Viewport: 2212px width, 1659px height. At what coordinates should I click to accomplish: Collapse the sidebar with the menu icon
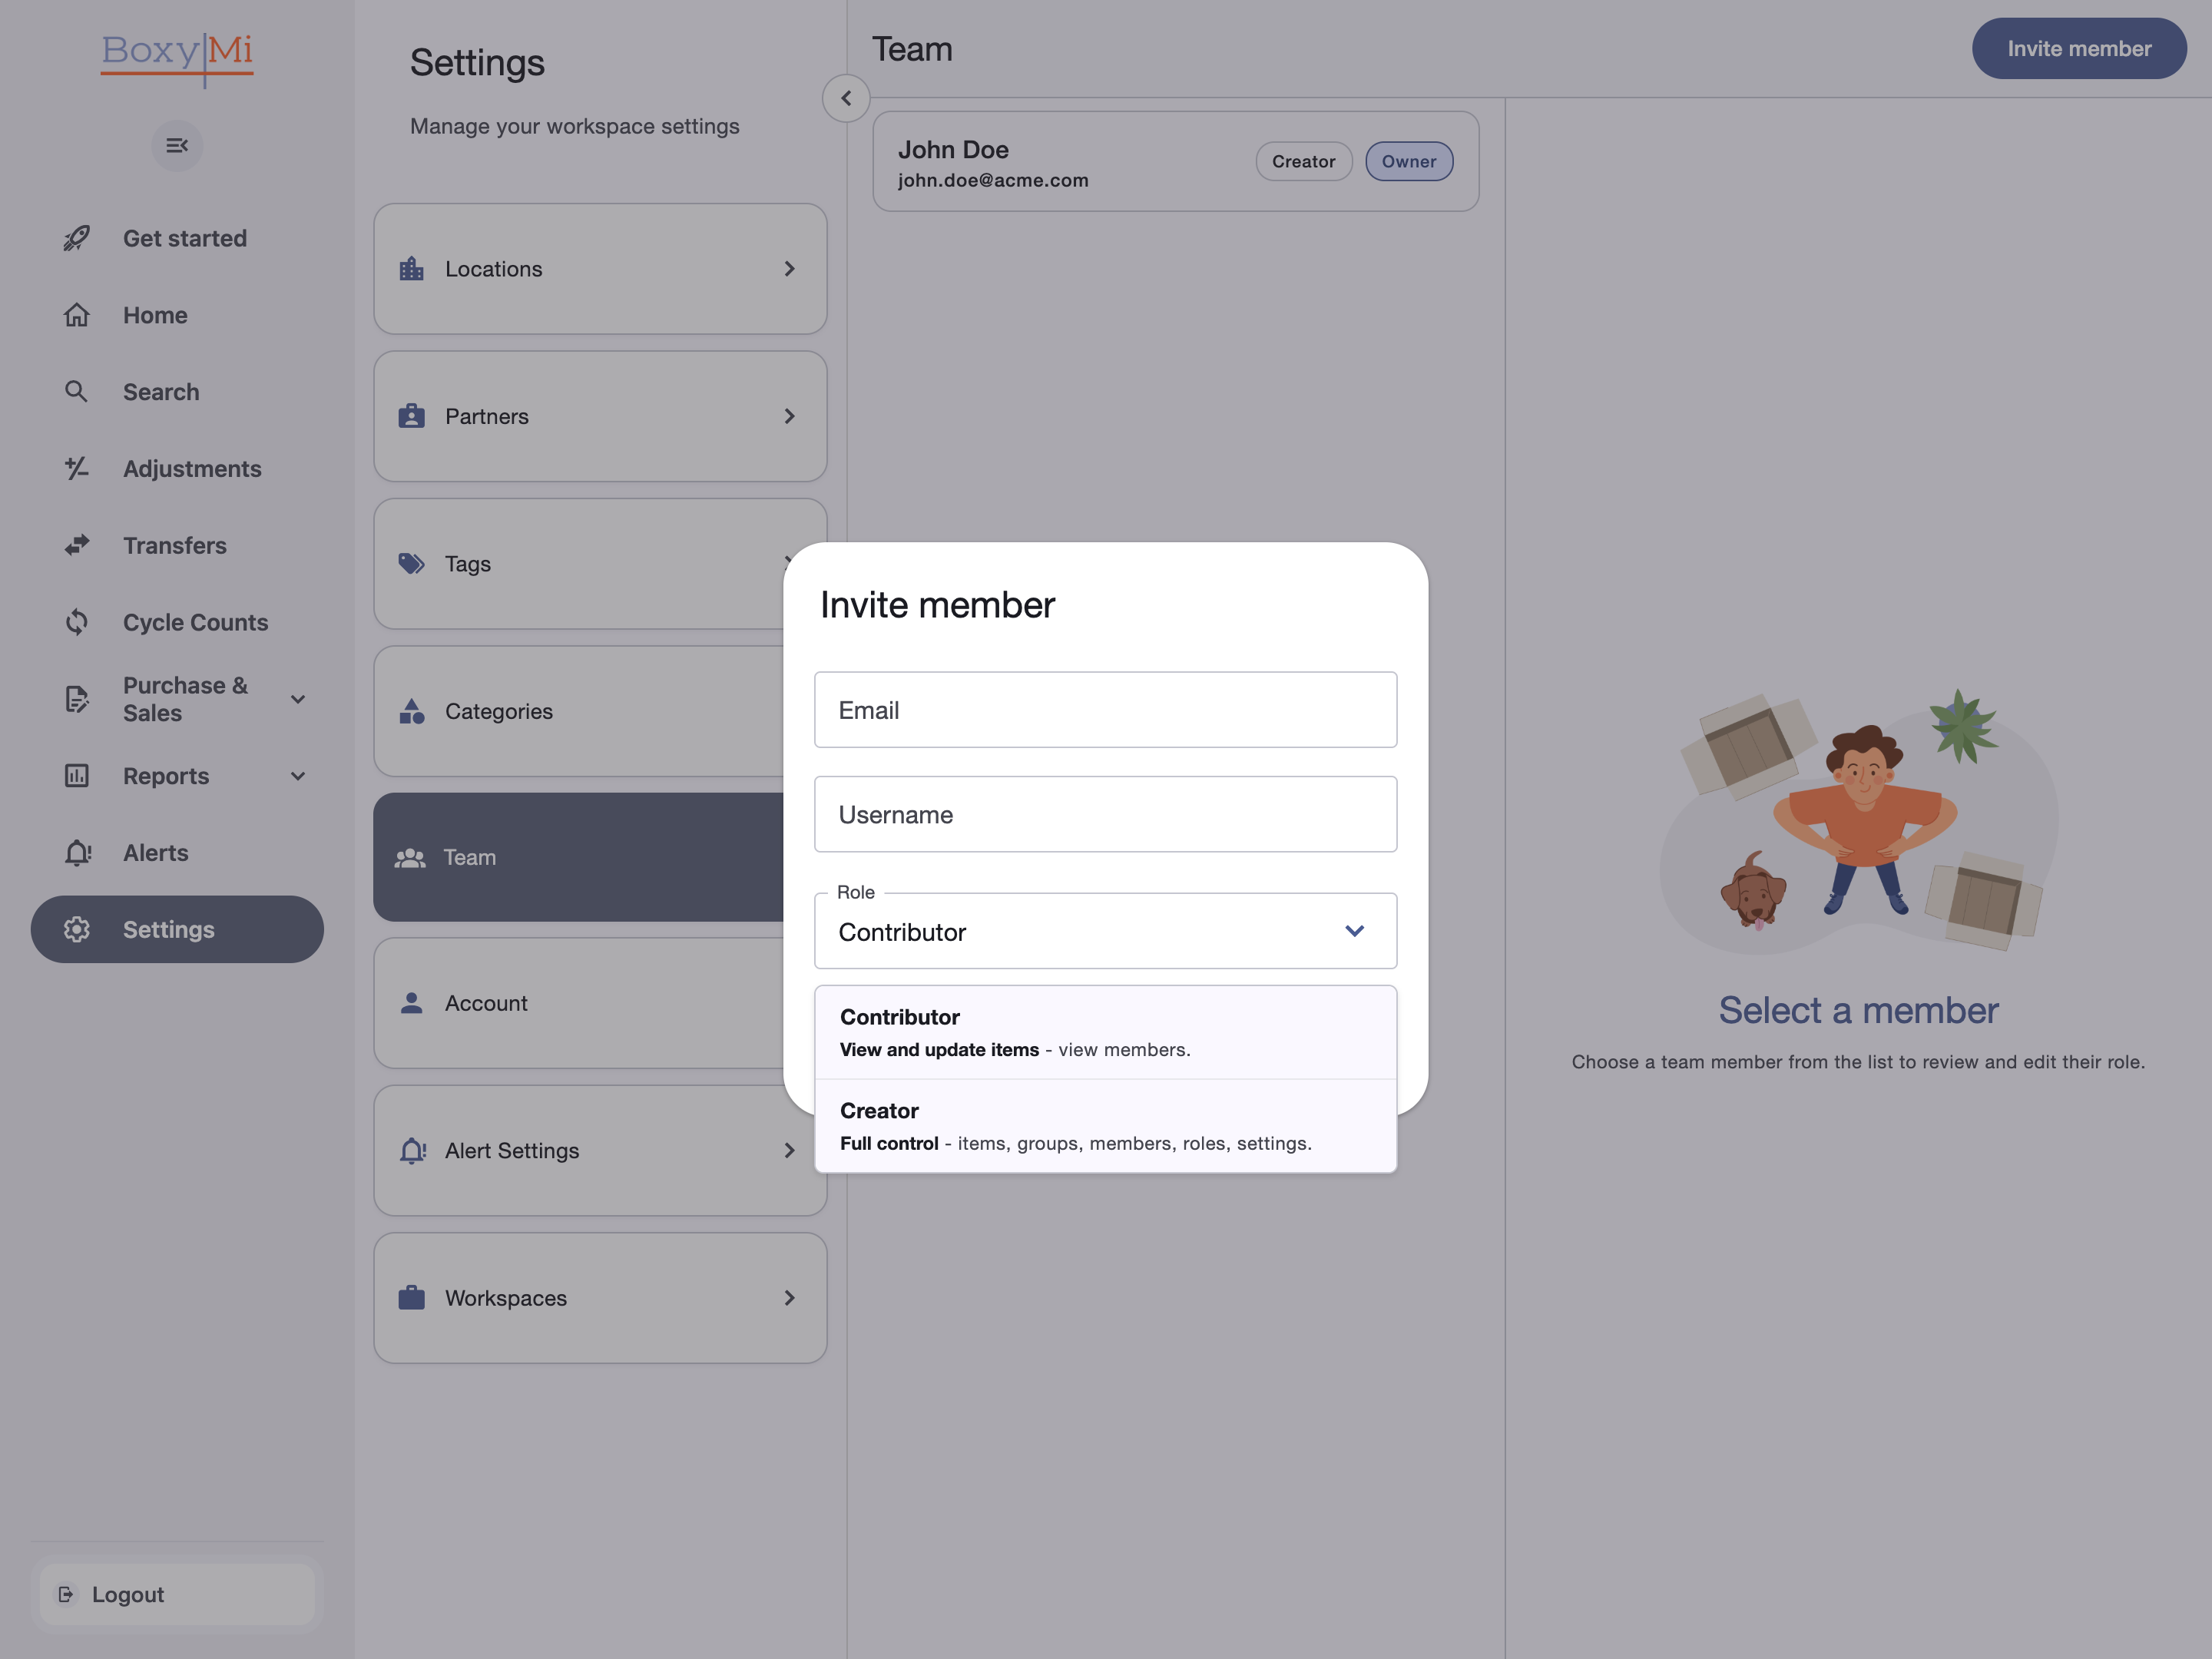click(x=177, y=146)
